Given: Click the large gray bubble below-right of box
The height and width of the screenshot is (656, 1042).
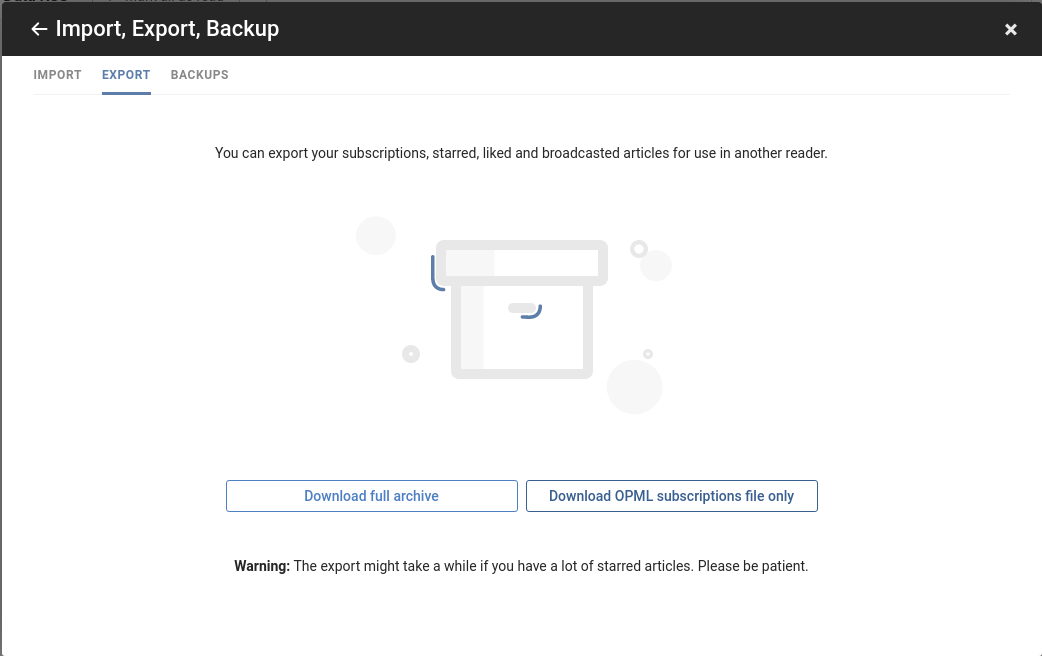Looking at the screenshot, I should coord(634,387).
